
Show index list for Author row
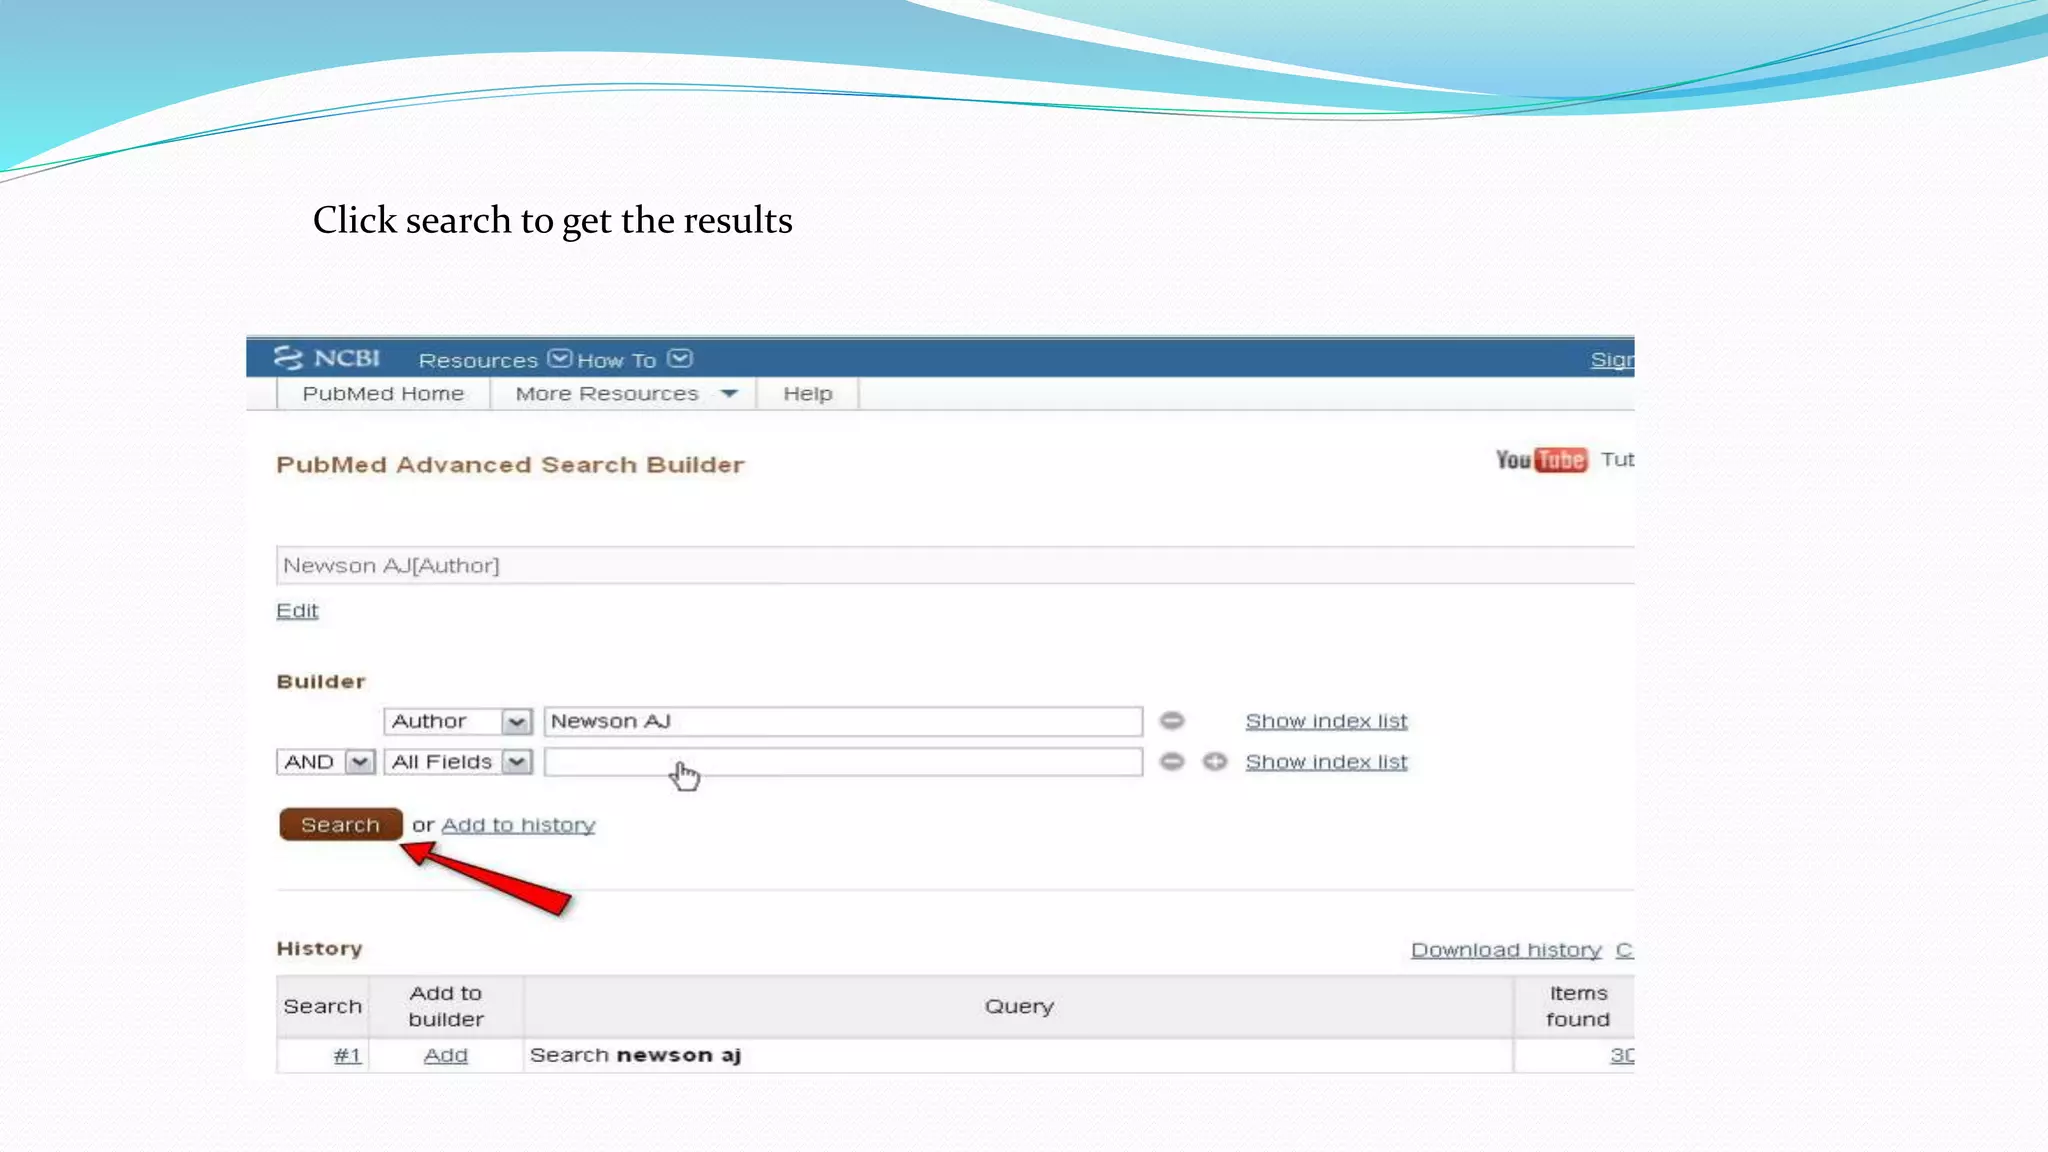pos(1326,721)
